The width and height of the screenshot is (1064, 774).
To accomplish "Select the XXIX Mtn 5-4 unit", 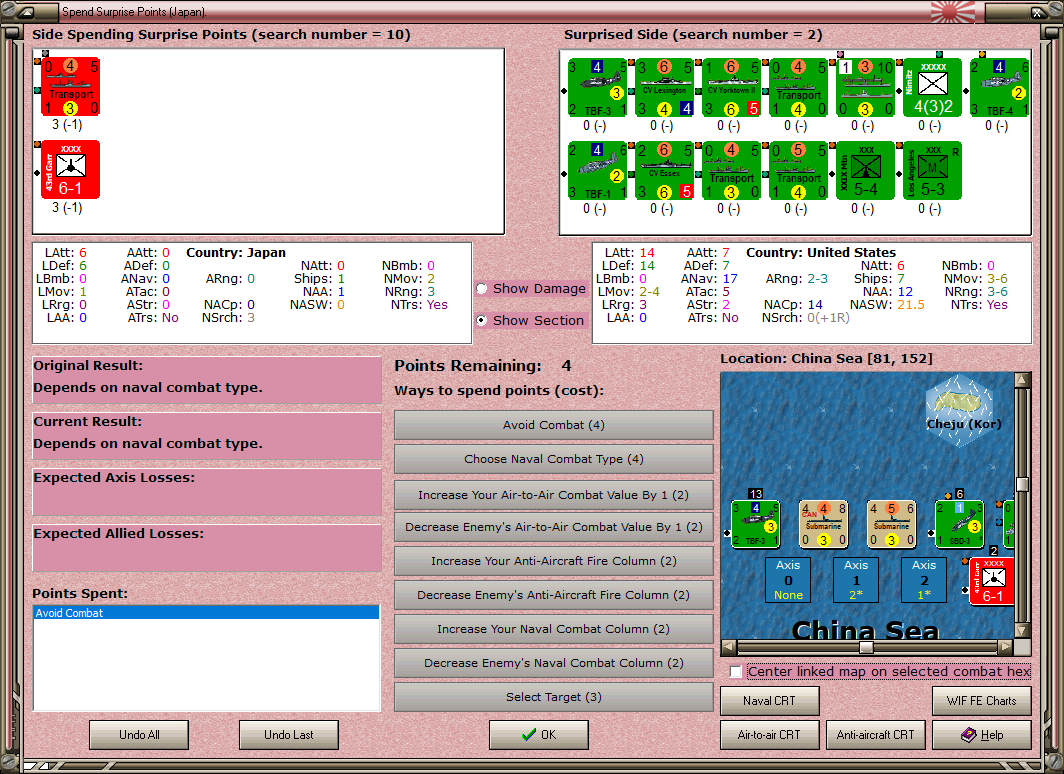I will 866,171.
